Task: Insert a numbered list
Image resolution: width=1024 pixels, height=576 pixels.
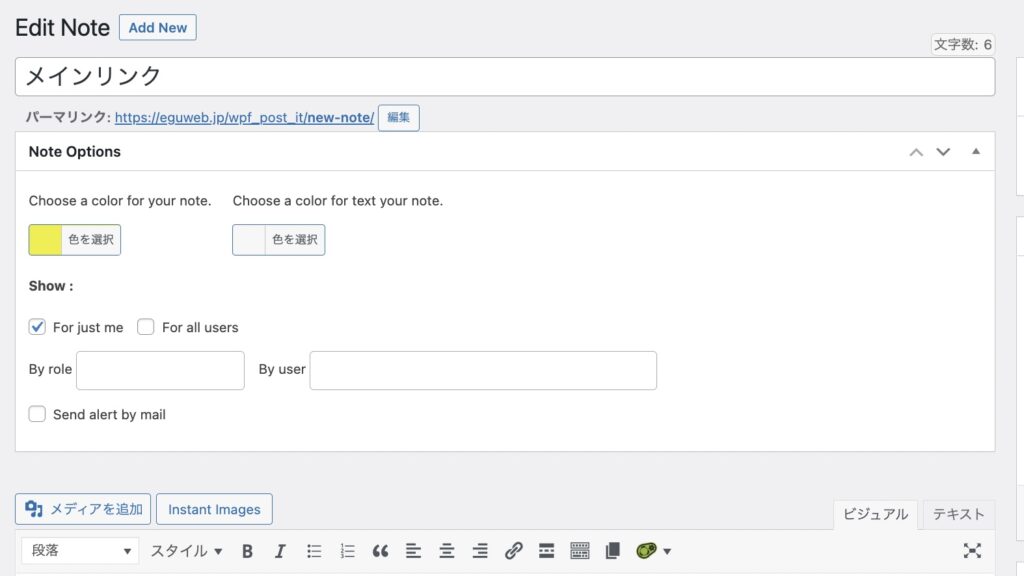Action: pyautogui.click(x=347, y=551)
